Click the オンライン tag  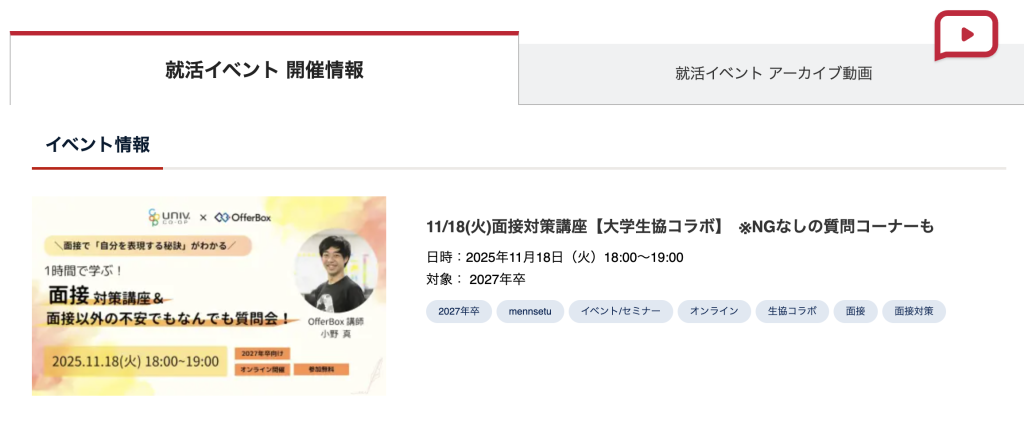[x=714, y=311]
